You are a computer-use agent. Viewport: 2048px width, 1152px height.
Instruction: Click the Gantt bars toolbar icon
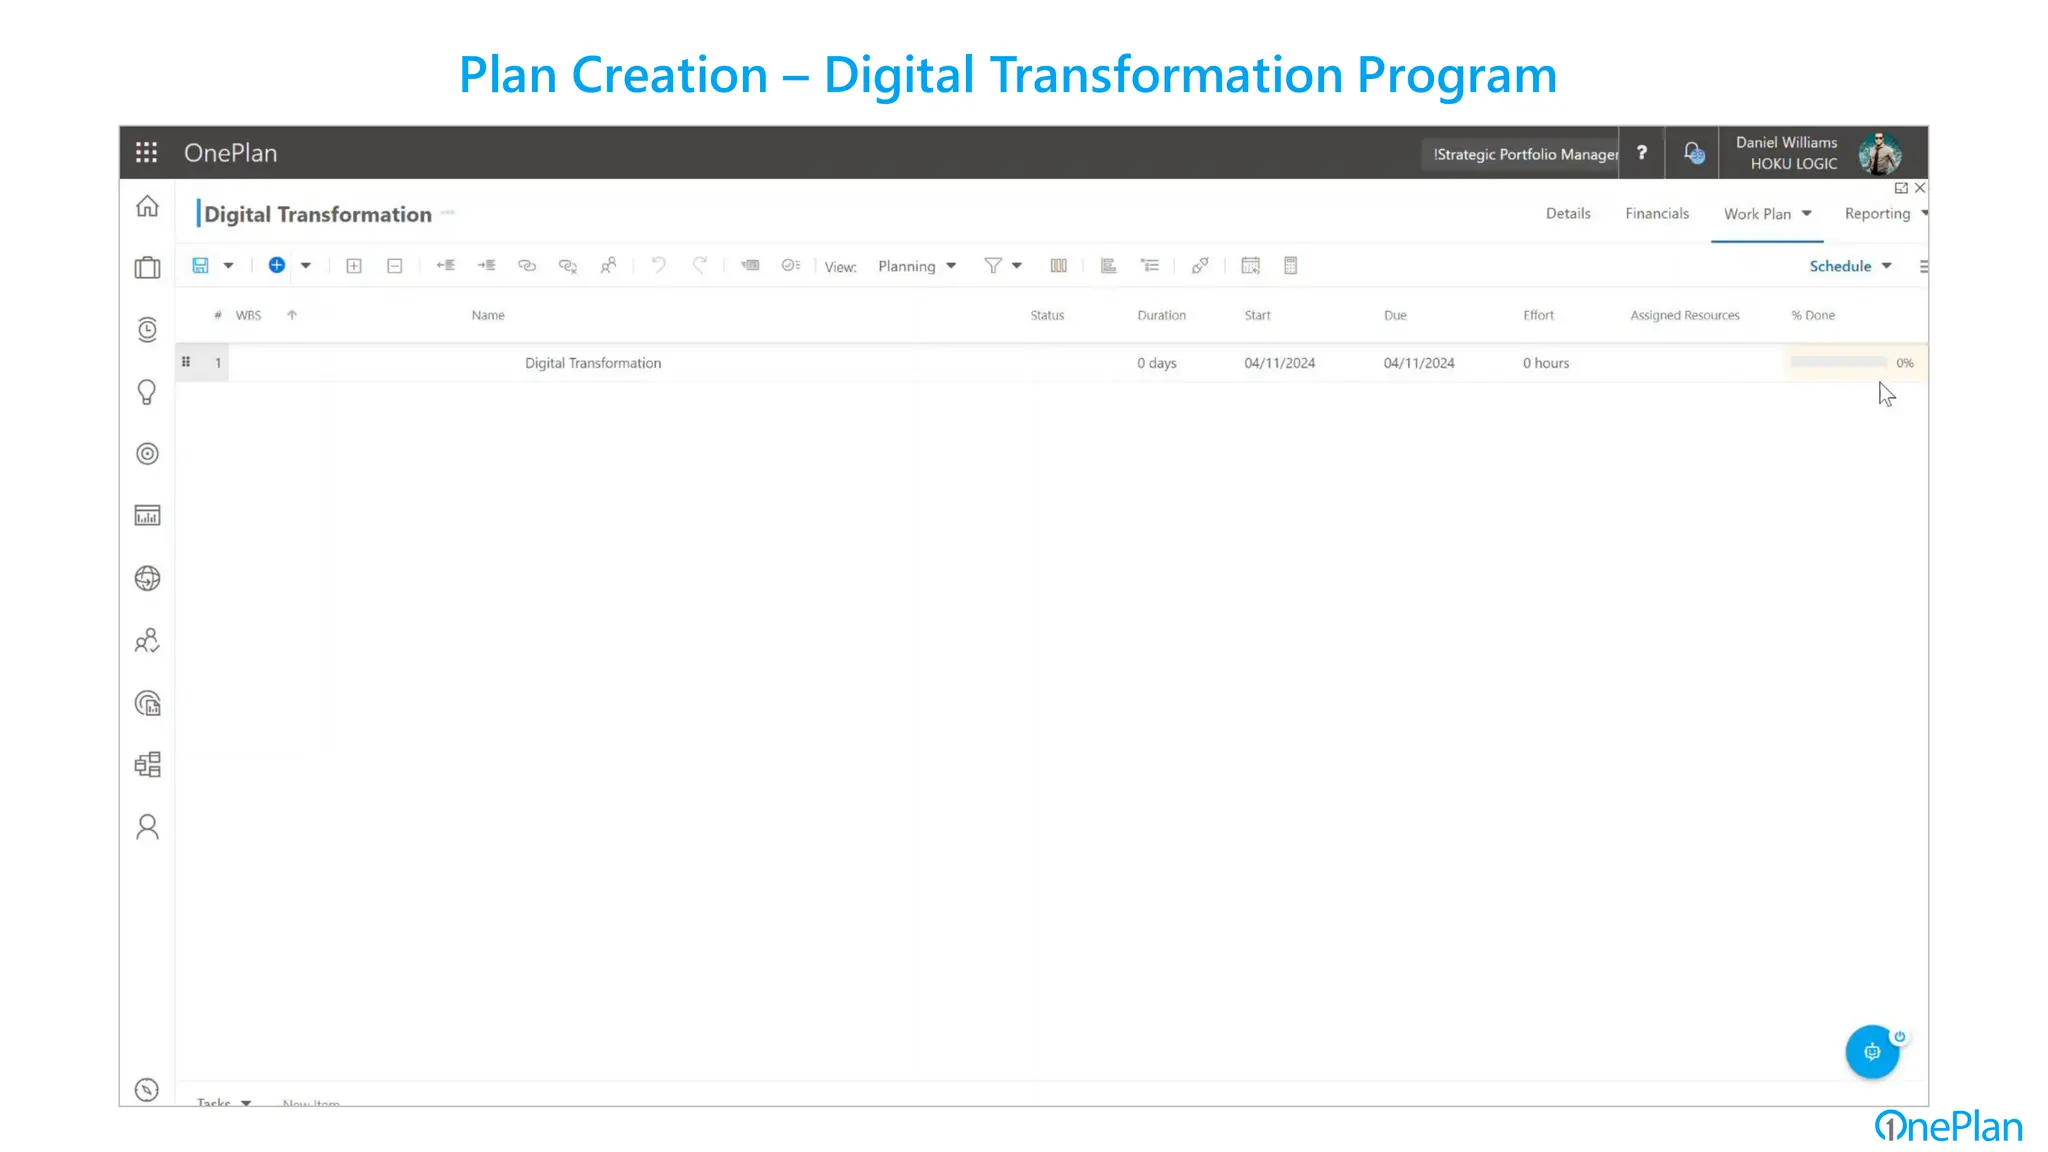click(x=1109, y=265)
